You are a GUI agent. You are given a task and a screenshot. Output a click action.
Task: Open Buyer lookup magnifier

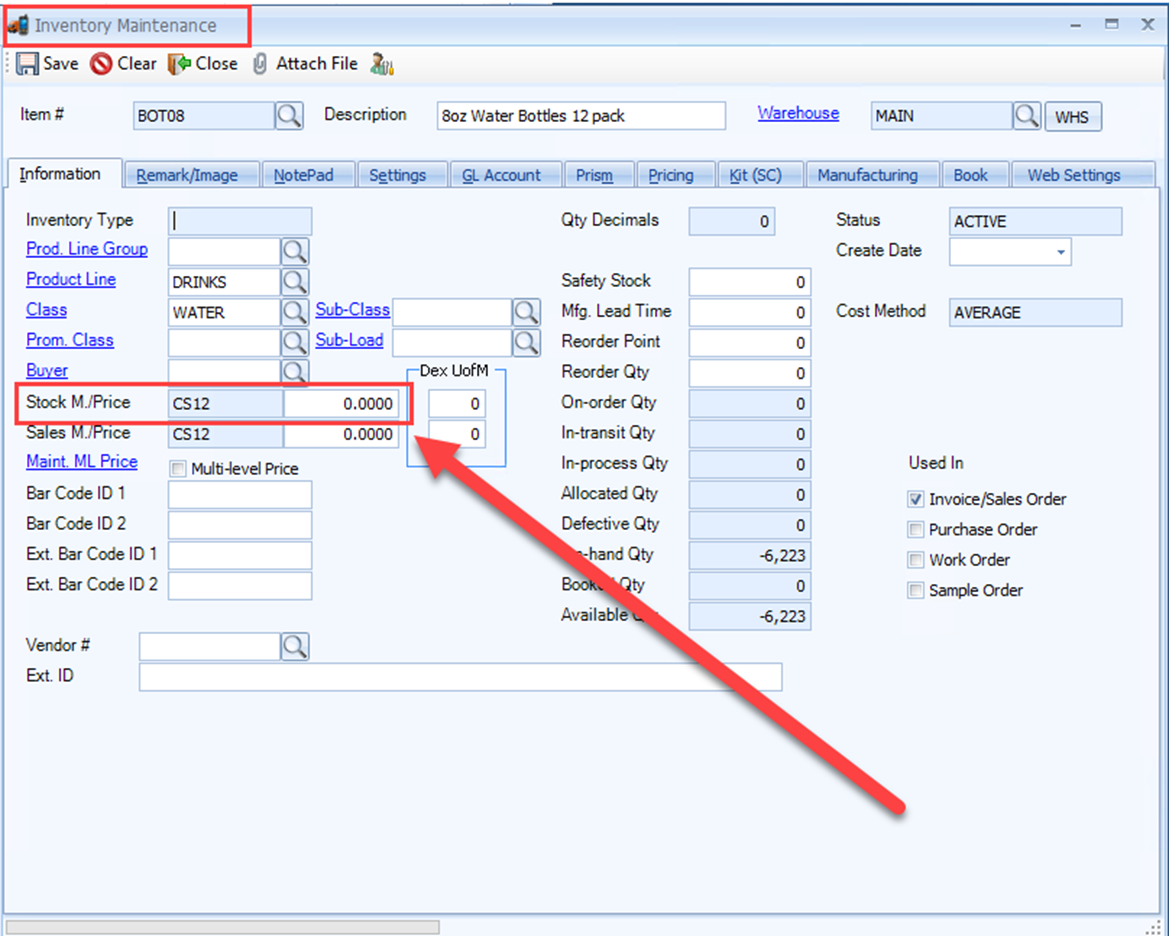[294, 371]
